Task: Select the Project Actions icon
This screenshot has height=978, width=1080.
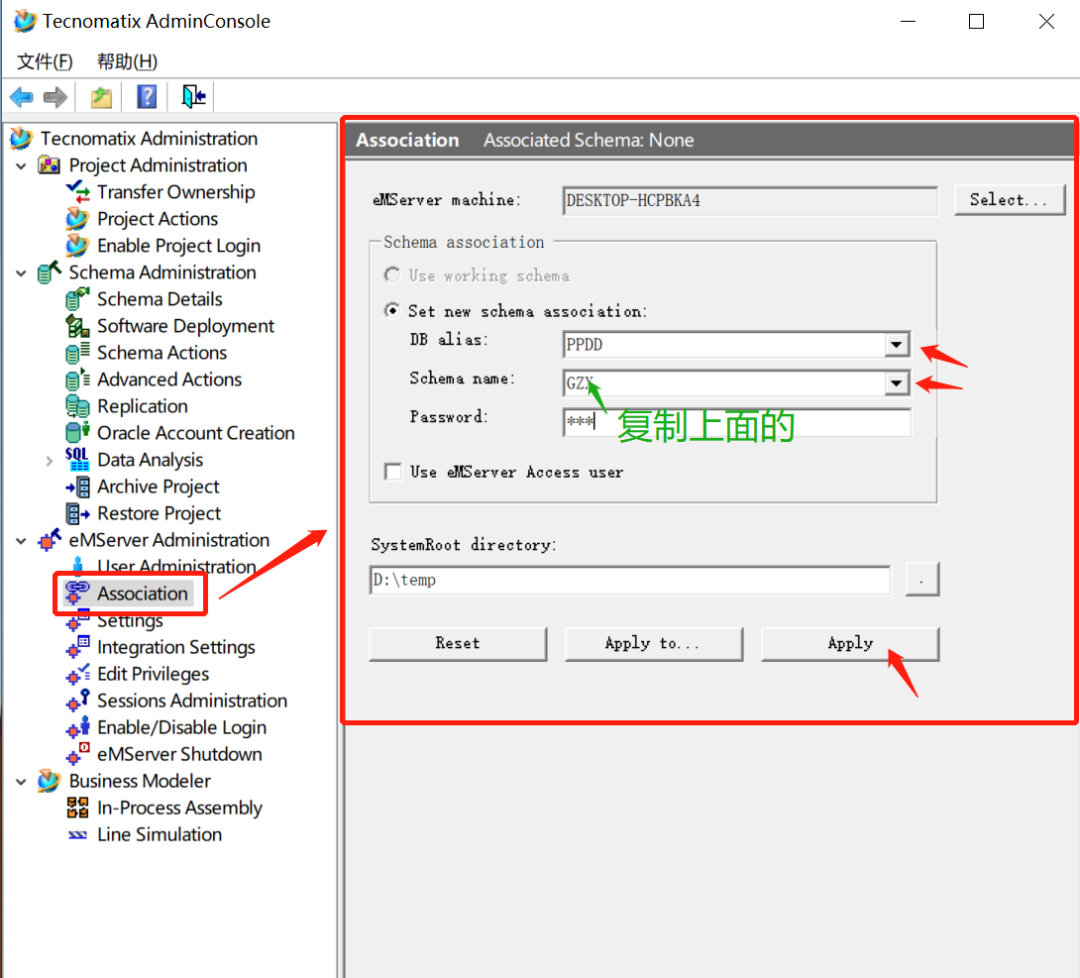Action: [x=77, y=219]
